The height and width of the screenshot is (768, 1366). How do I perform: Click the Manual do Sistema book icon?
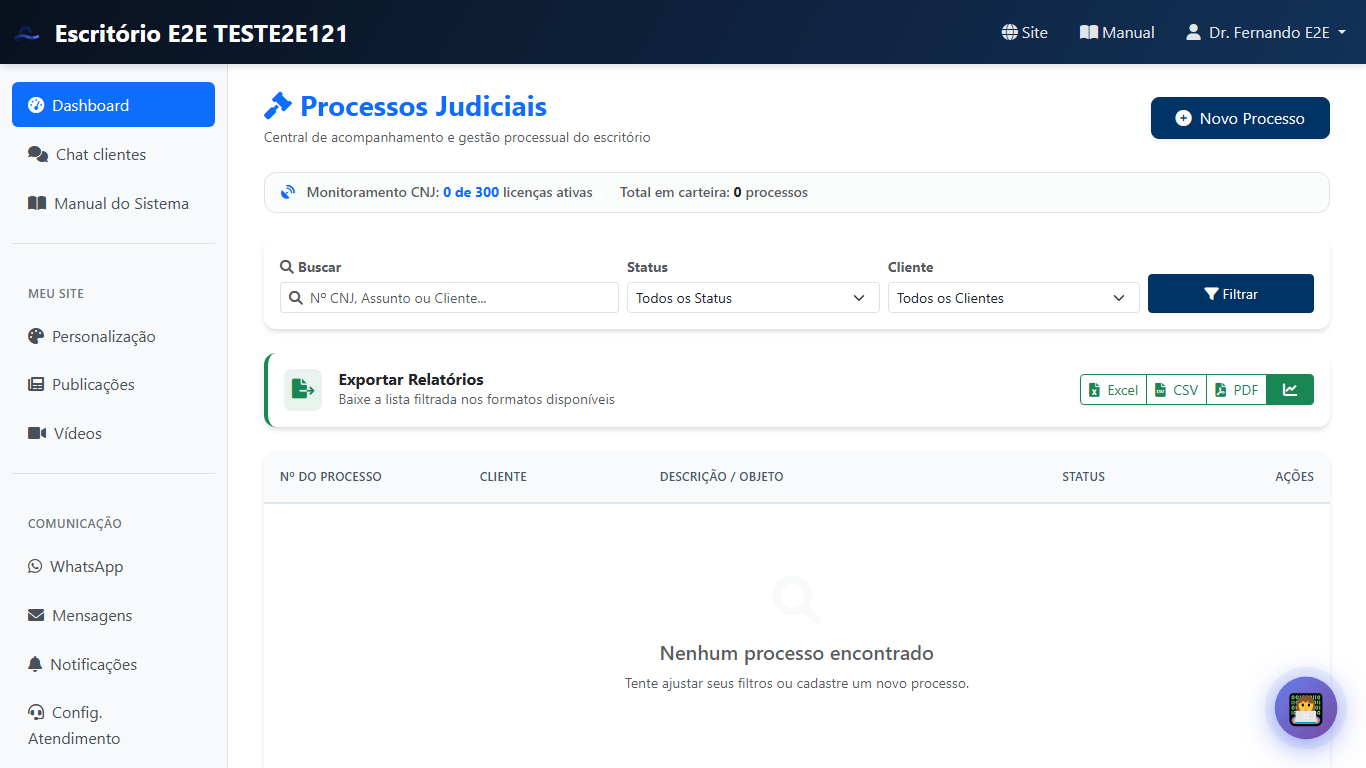point(37,203)
